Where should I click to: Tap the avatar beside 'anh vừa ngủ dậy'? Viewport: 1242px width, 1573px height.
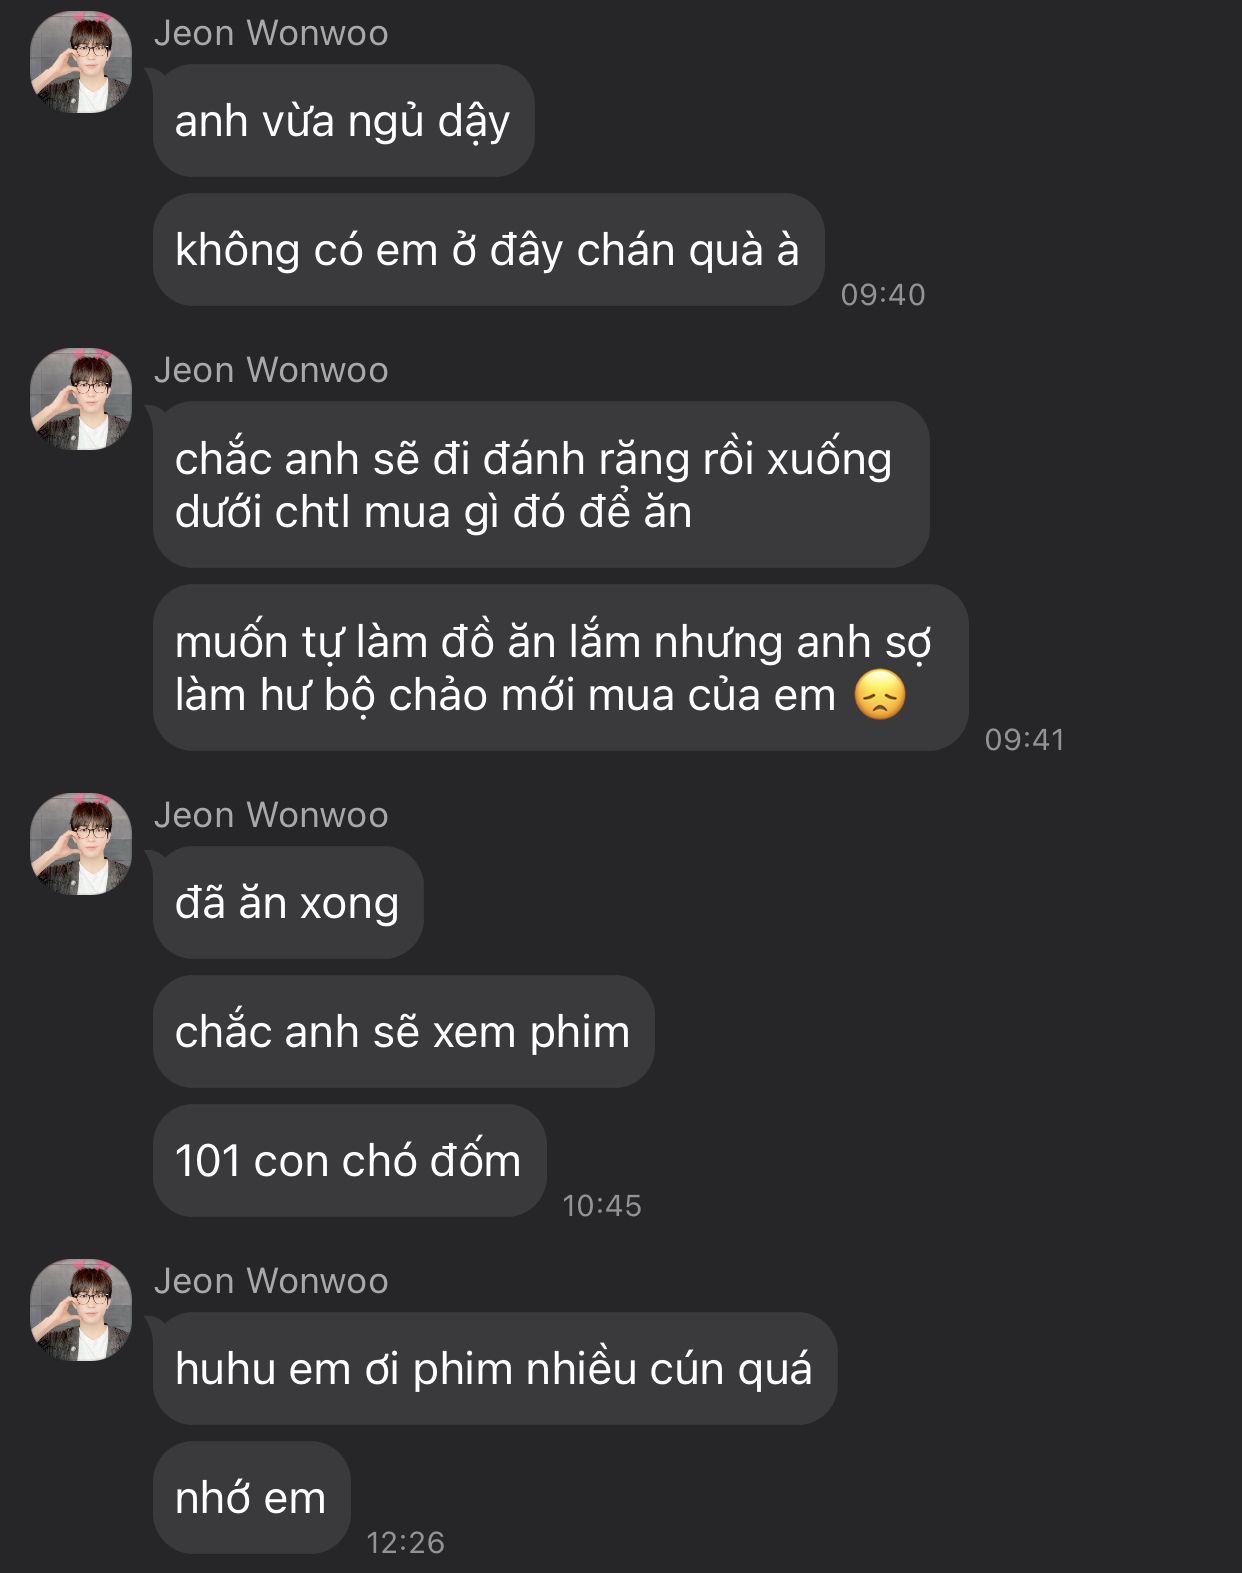[81, 62]
